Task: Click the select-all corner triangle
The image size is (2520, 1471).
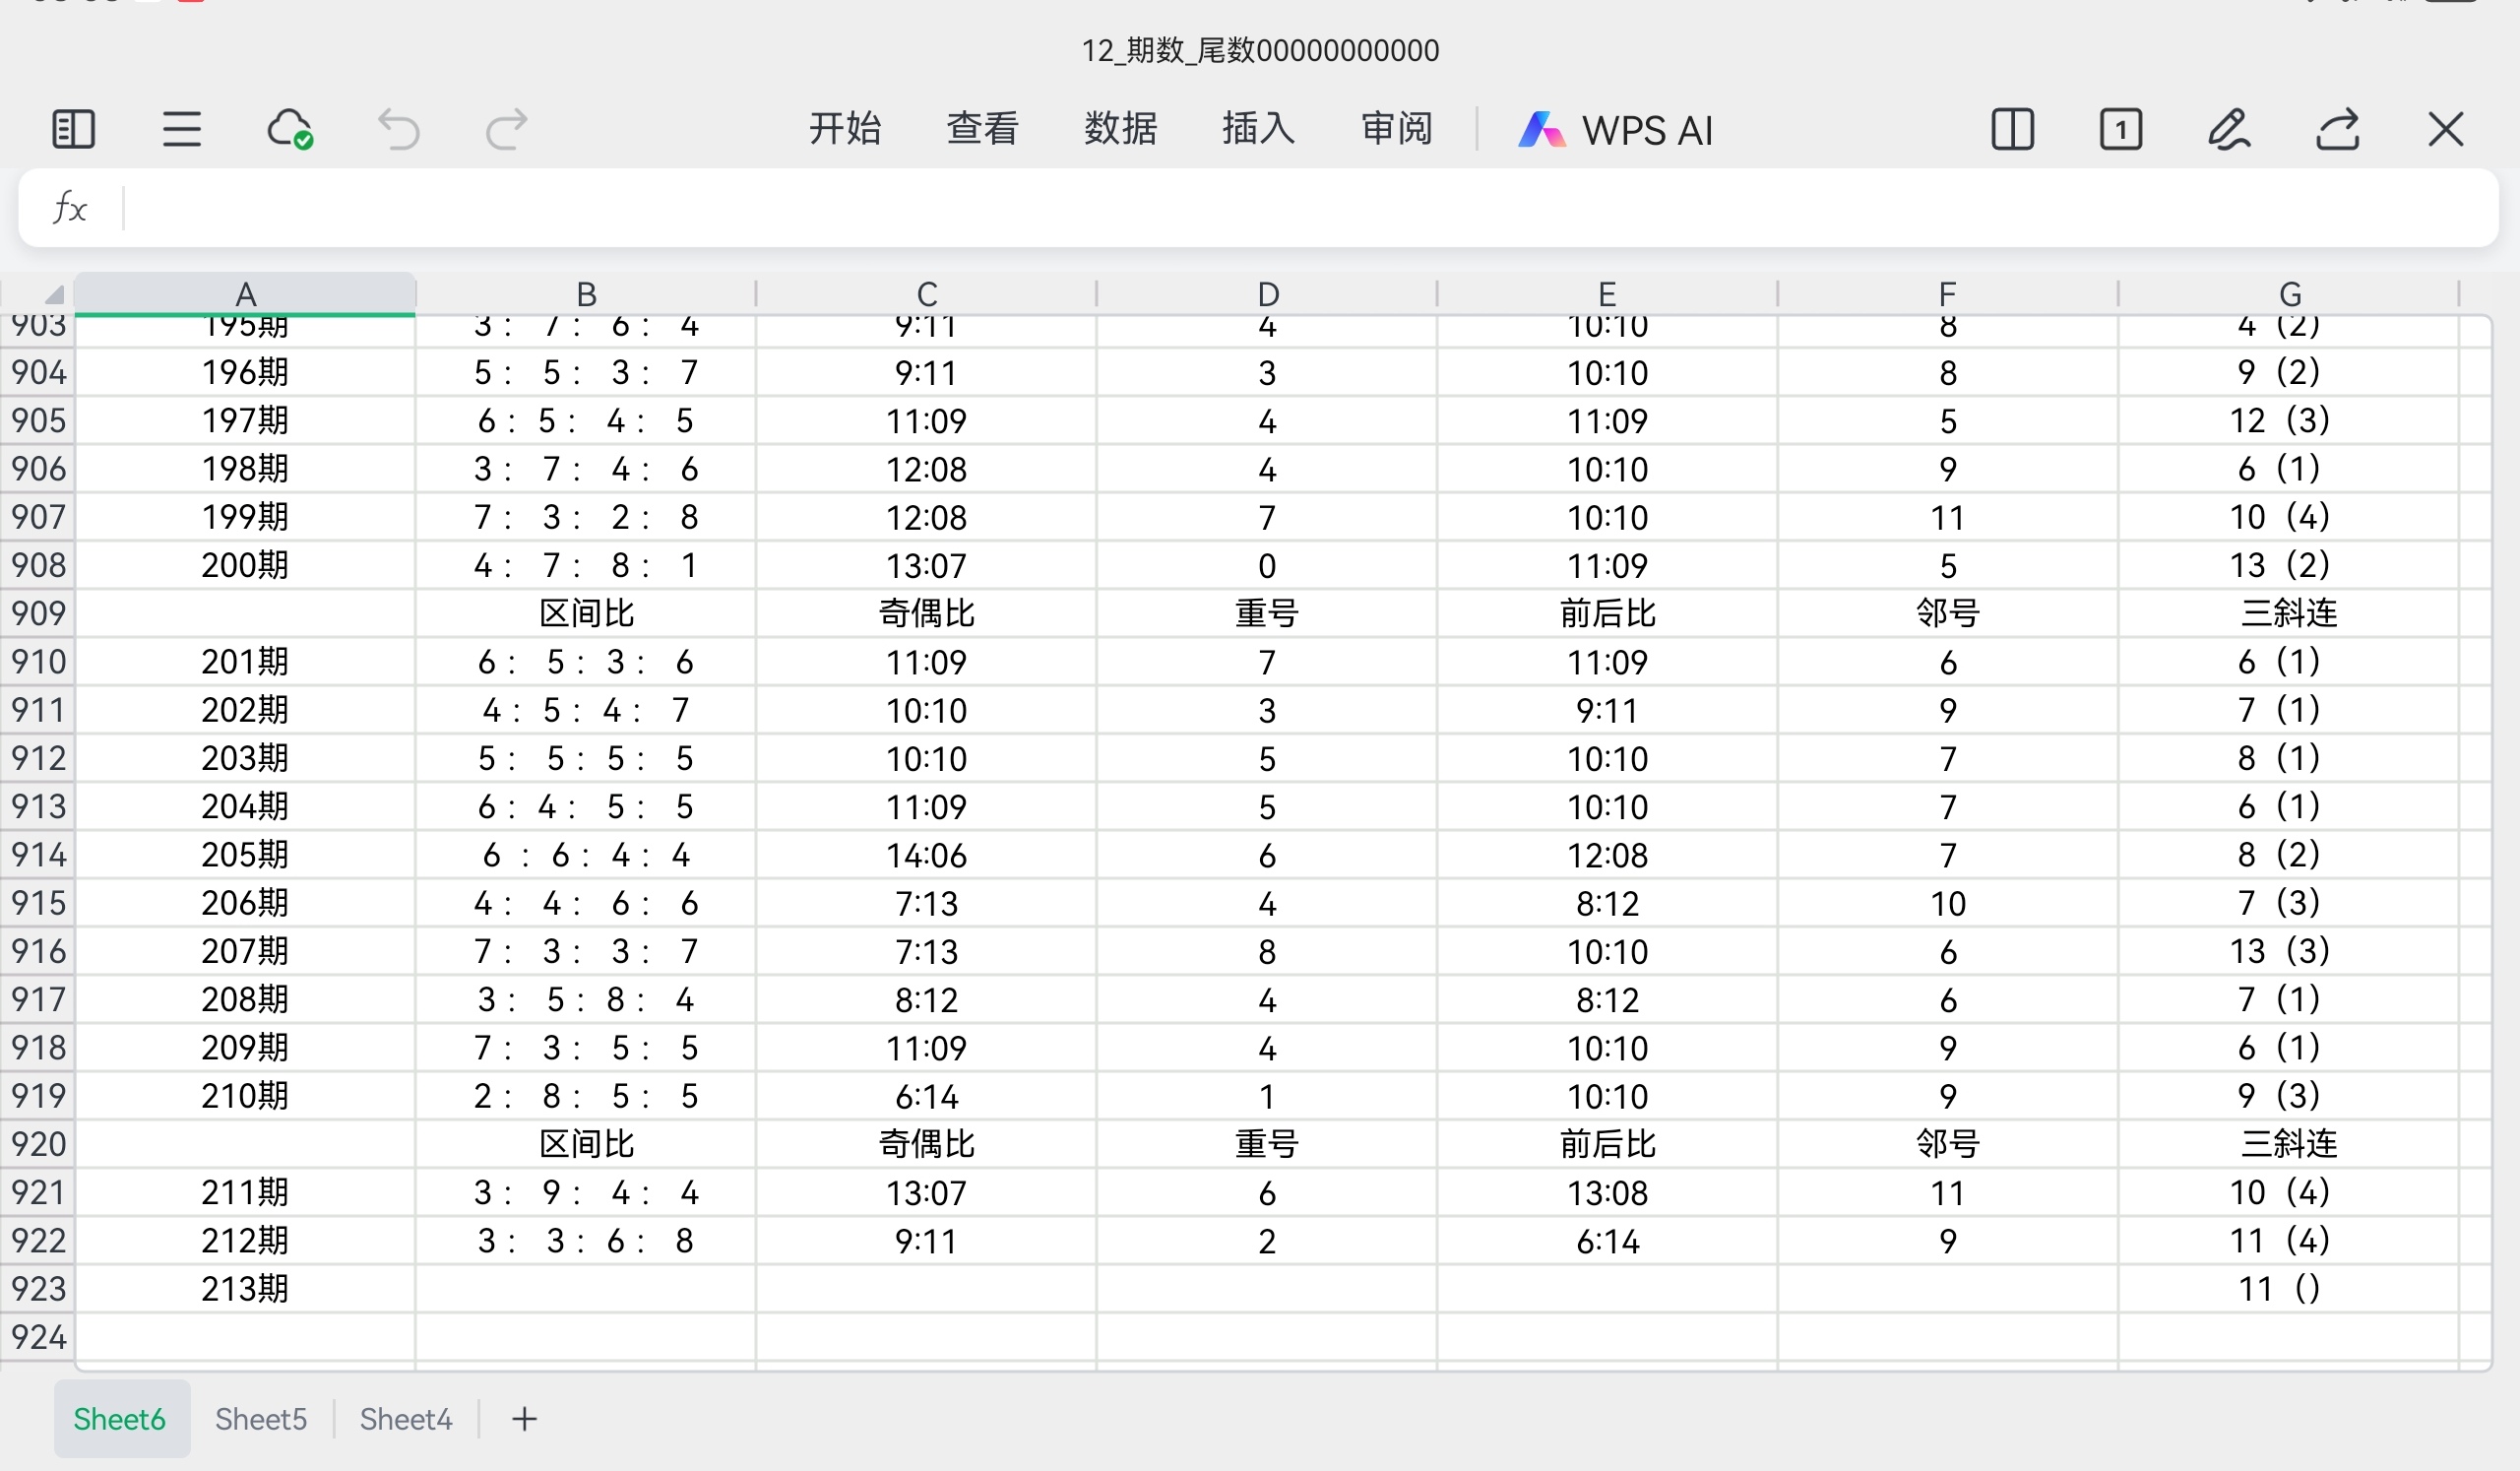Action: 52,294
